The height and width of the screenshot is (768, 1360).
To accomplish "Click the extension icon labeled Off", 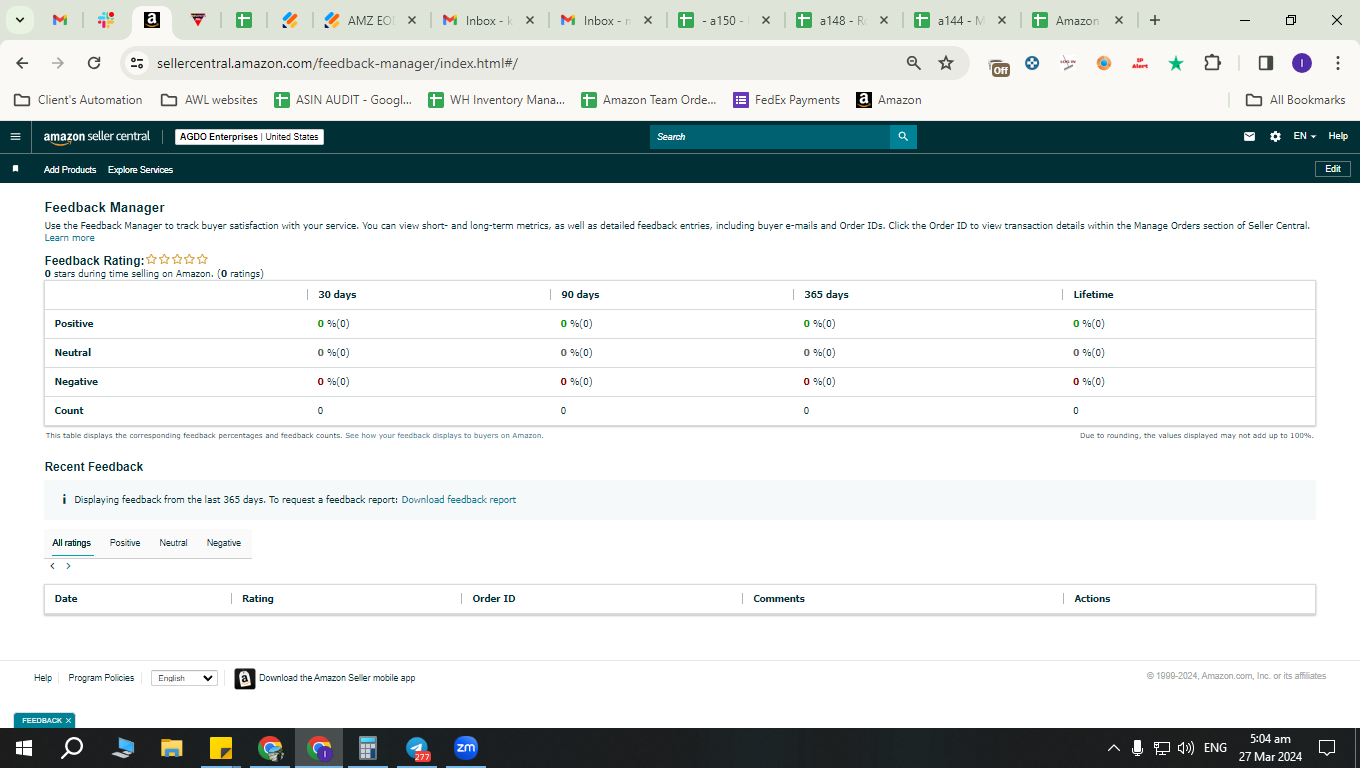I will 998,65.
